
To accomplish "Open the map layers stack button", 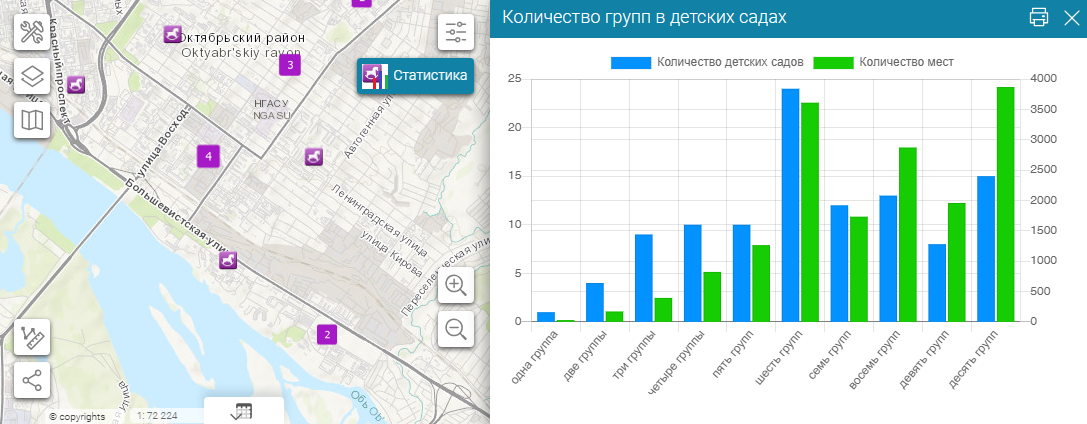I will pyautogui.click(x=32, y=76).
